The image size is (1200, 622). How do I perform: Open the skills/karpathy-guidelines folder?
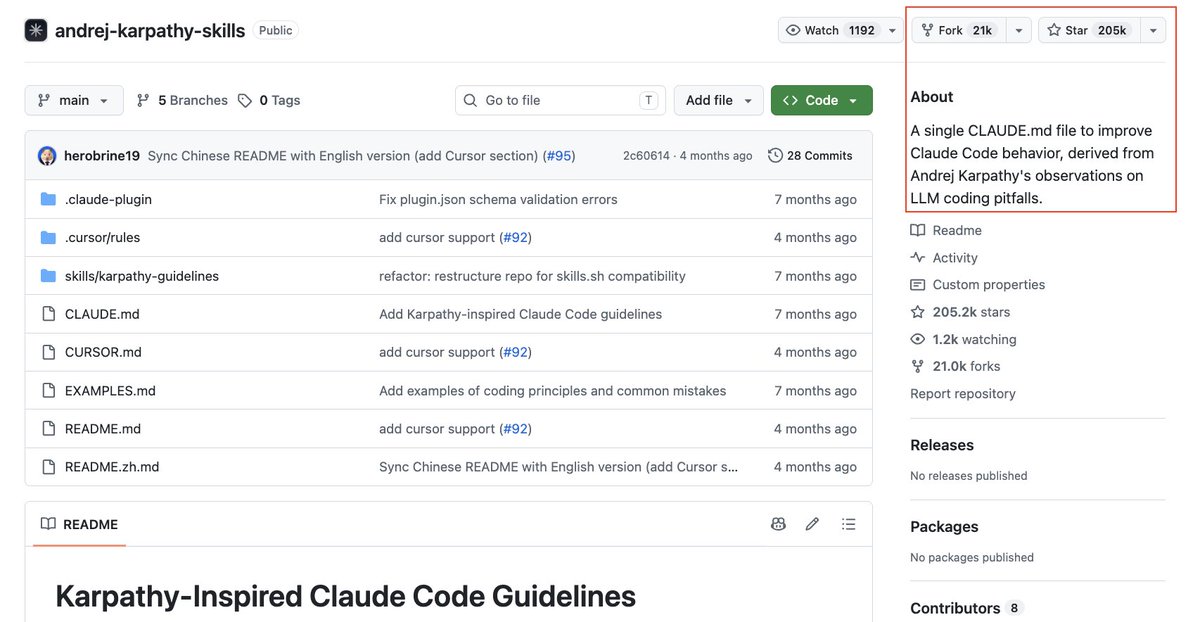coord(142,276)
